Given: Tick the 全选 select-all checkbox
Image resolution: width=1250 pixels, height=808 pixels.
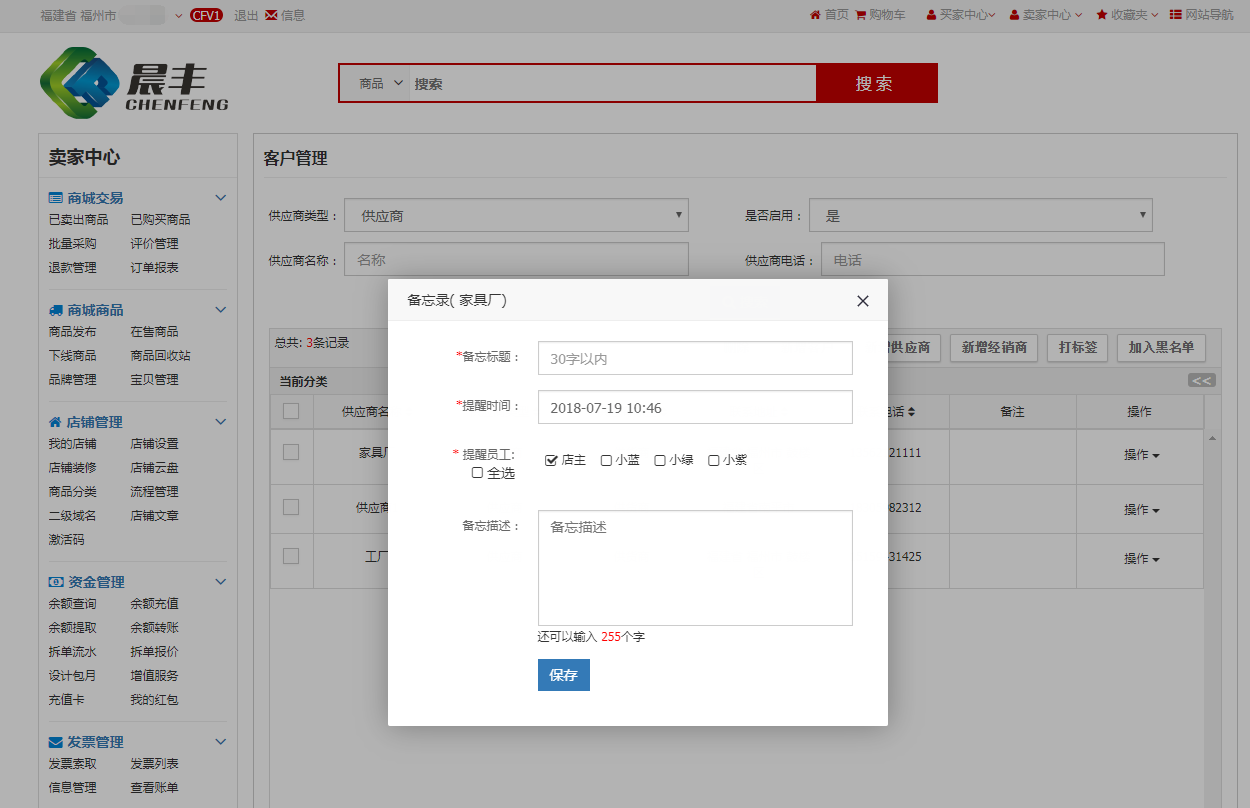Looking at the screenshot, I should tap(477, 473).
